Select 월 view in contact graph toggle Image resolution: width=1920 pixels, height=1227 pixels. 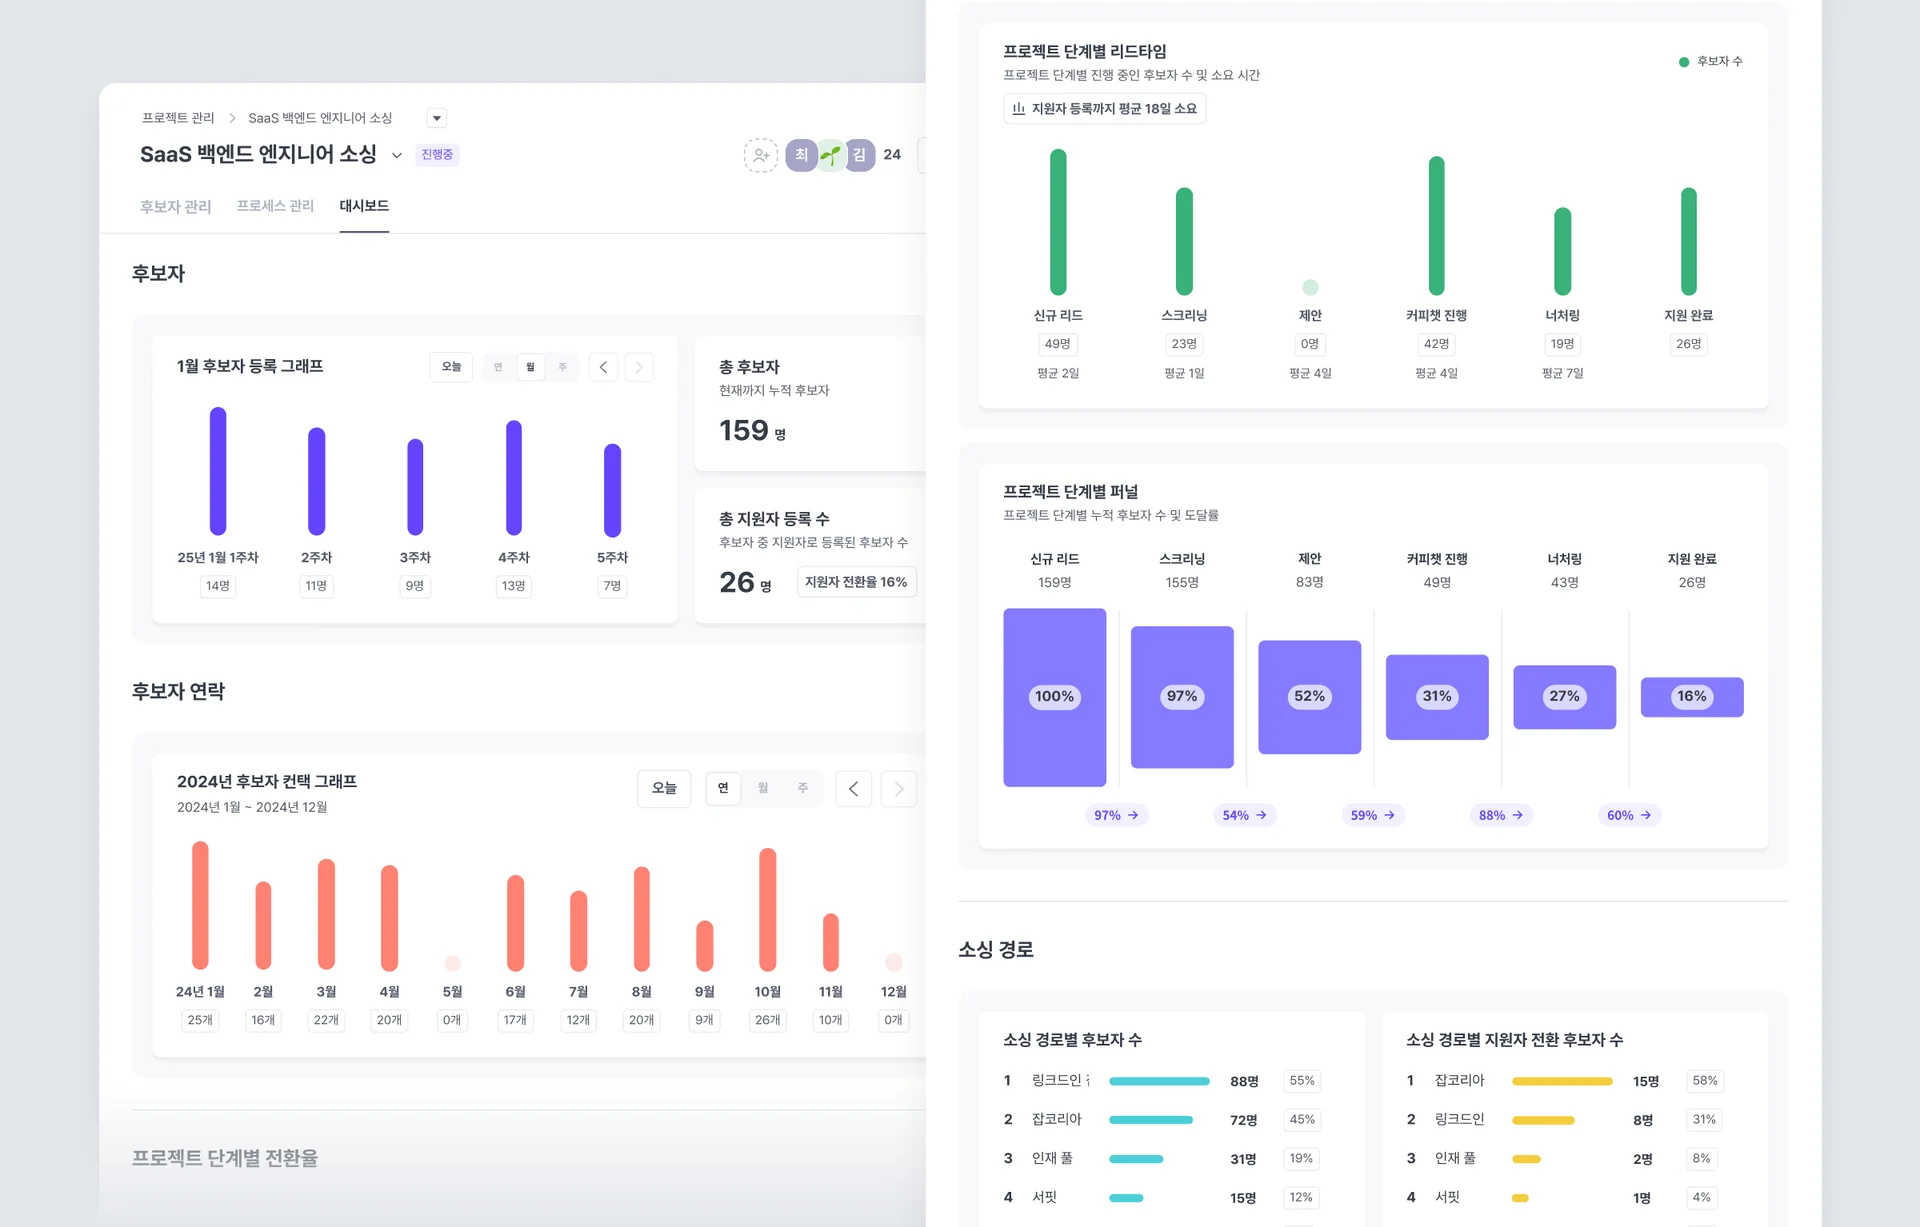tap(763, 788)
